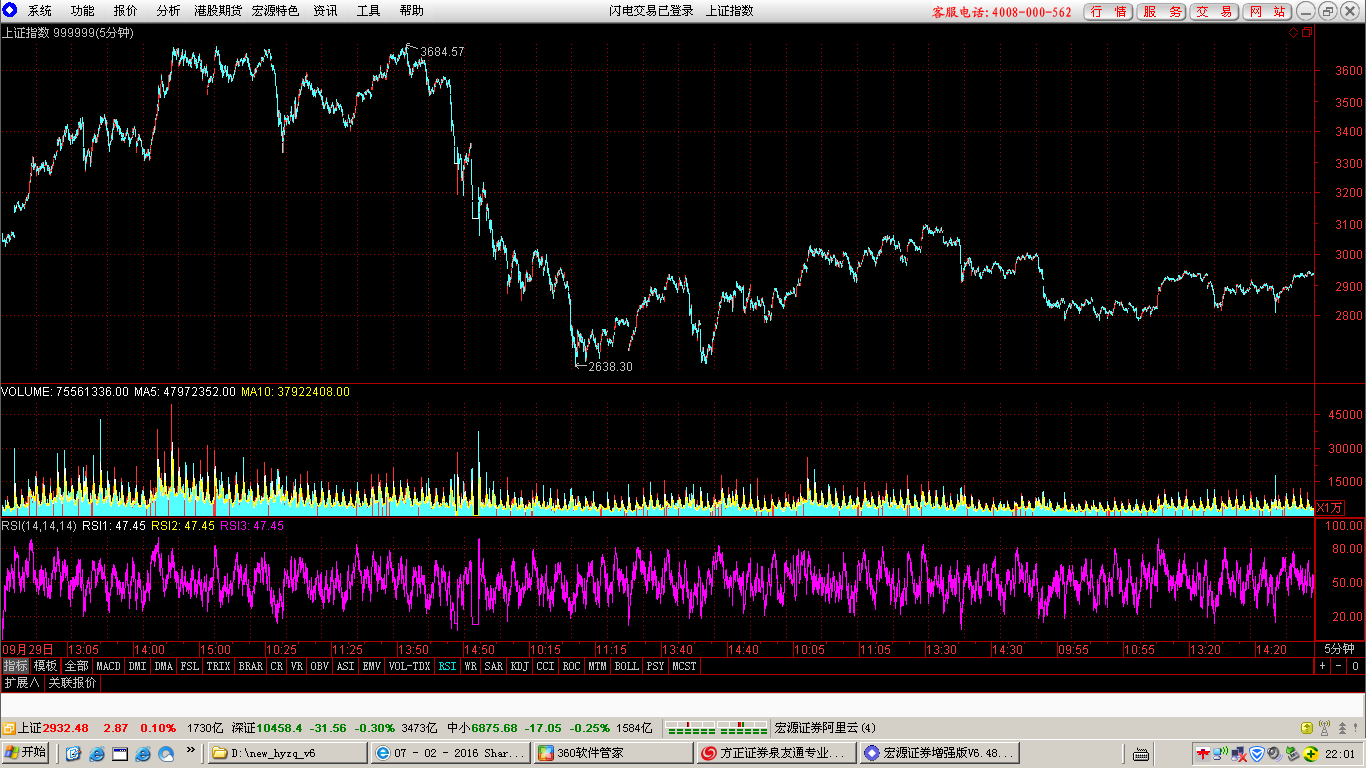Click the show desktop quick launch icon
1366x768 pixels.
74,753
